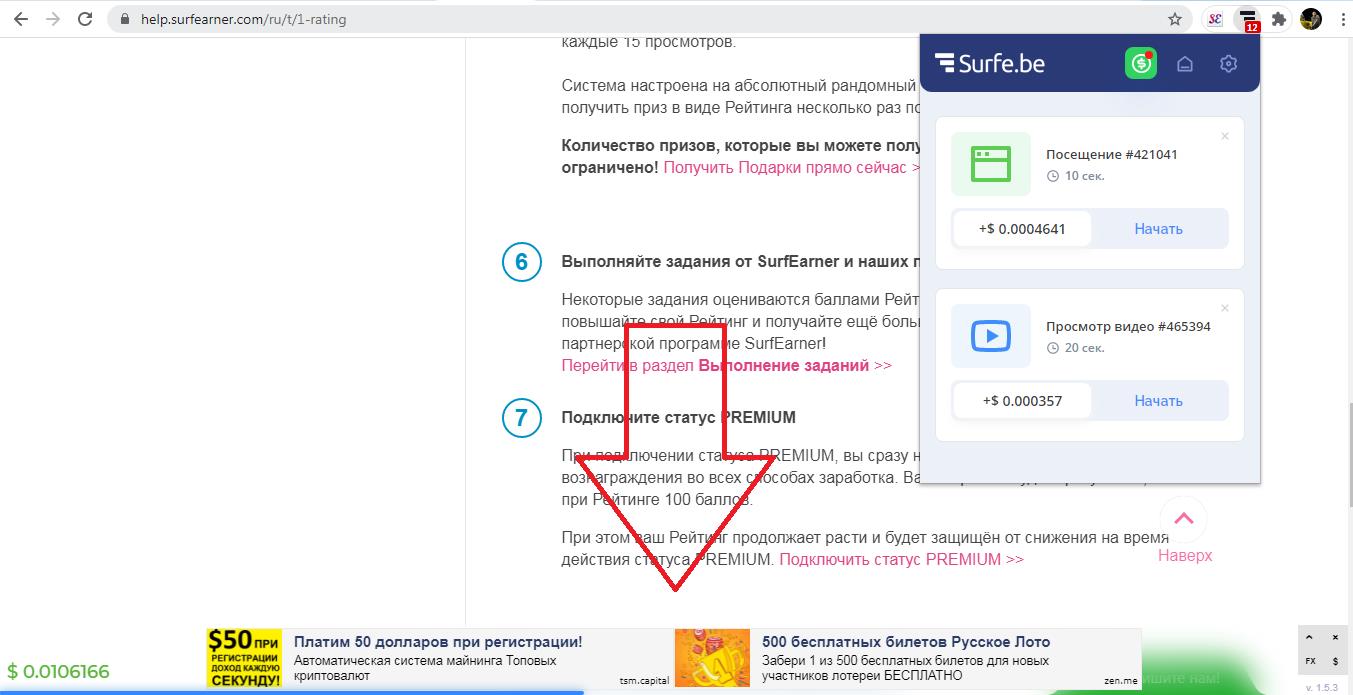Click the $50 при регистрации ad image
The width and height of the screenshot is (1353, 695).
(245, 658)
